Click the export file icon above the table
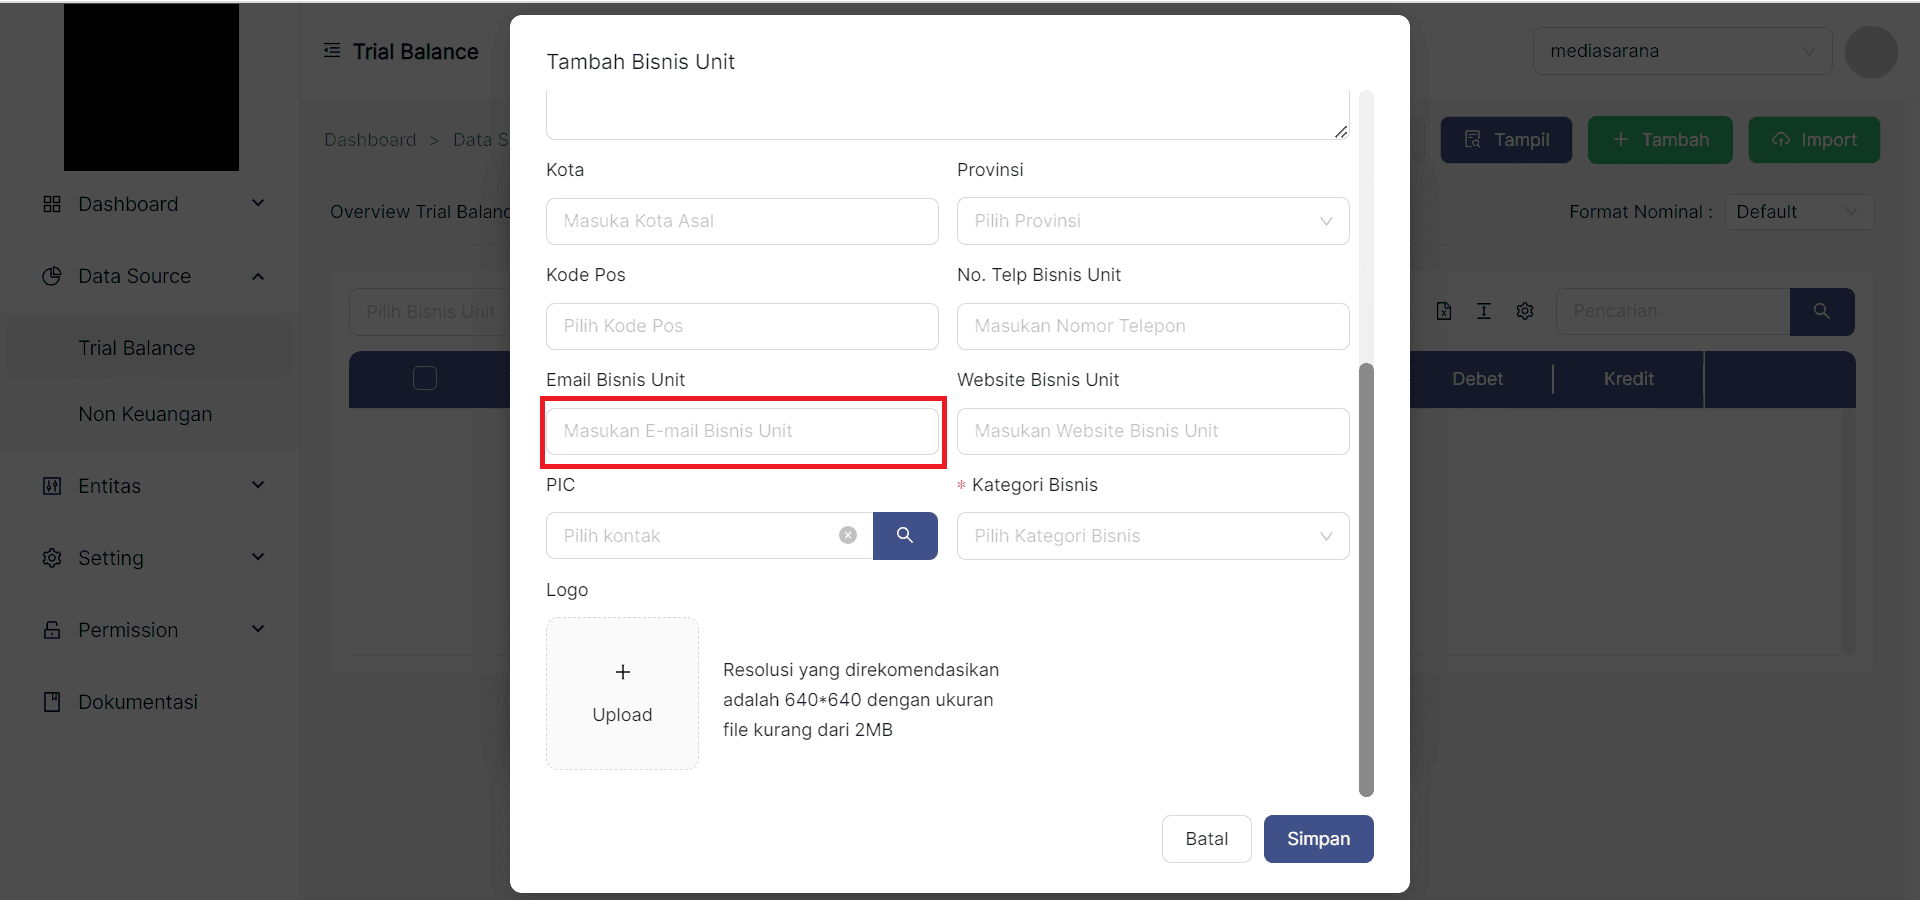 [x=1444, y=312]
